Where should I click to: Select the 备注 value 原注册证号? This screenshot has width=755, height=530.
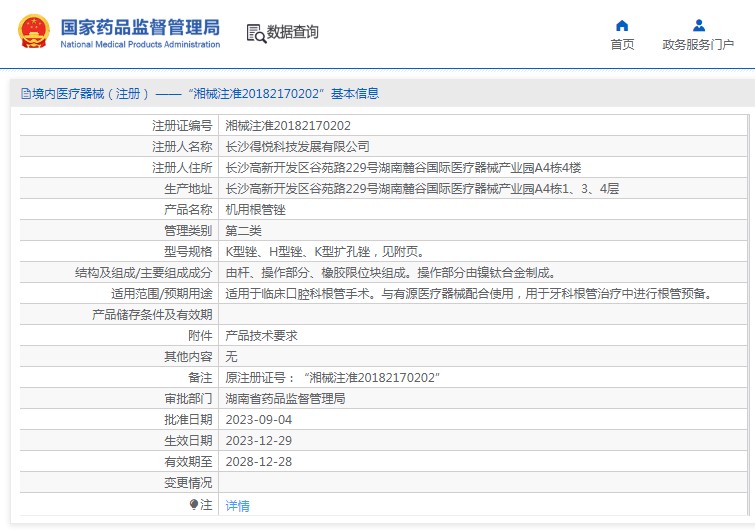tap(333, 378)
